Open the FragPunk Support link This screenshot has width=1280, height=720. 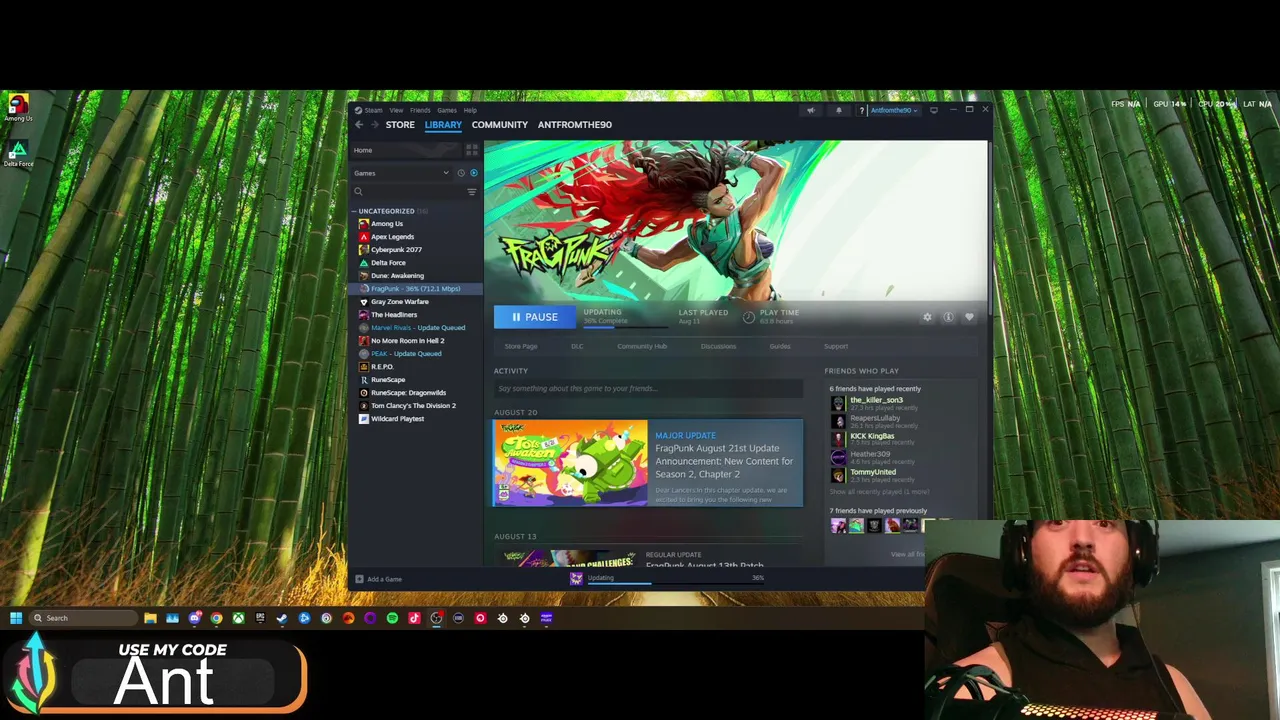(x=836, y=346)
